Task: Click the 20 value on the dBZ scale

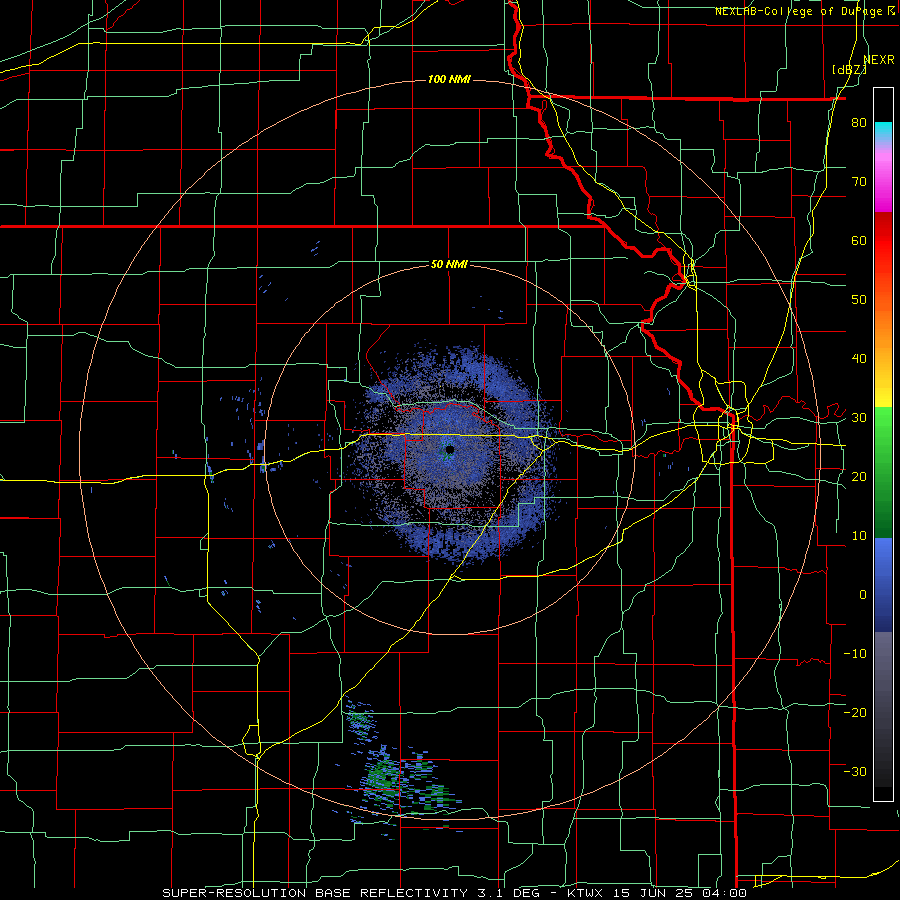Action: pyautogui.click(x=859, y=478)
